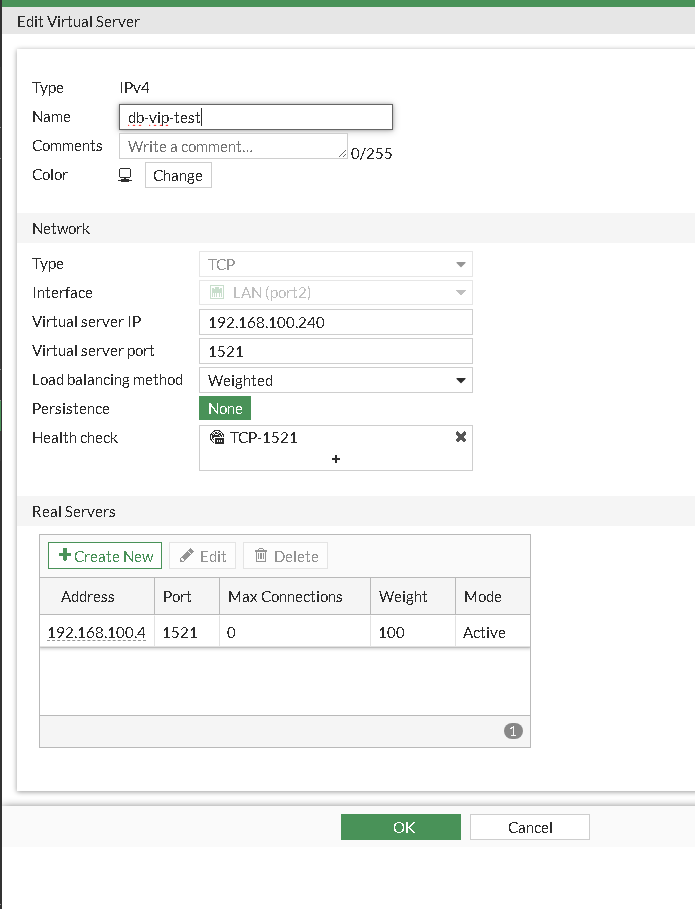Click the real servers count badge
Viewport: 695px width, 909px height.
pyautogui.click(x=514, y=731)
